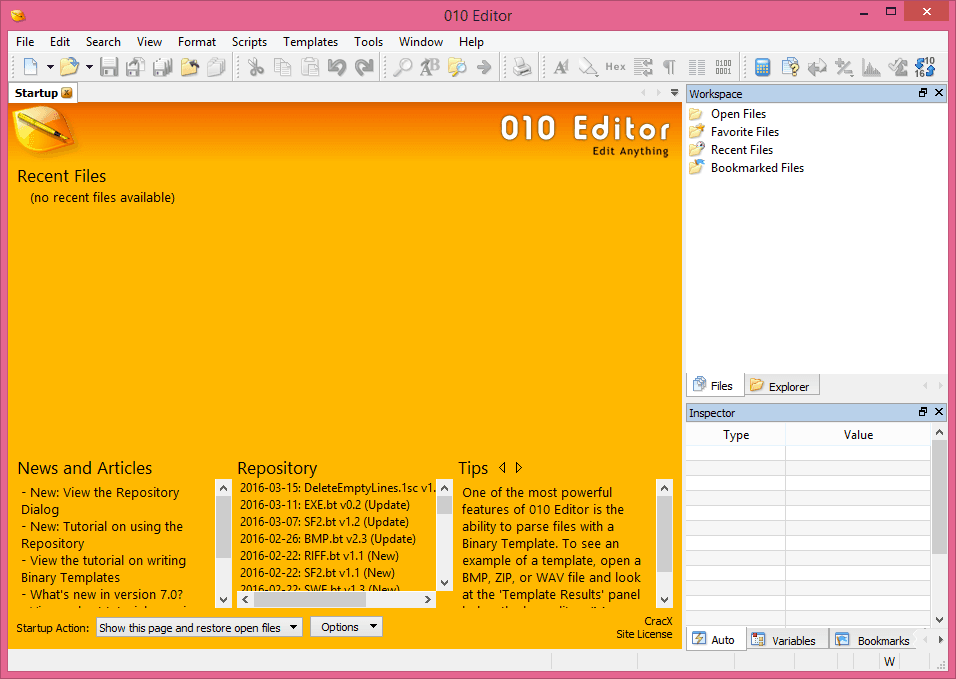Open the tab list dropdown arrow
Screen dimensions: 956x679
pyautogui.click(x=674, y=93)
